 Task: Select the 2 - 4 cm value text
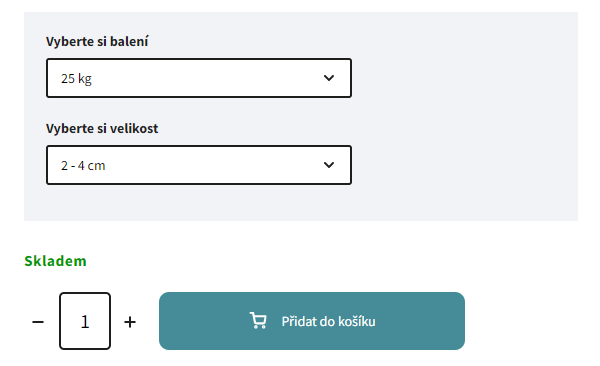pos(83,165)
